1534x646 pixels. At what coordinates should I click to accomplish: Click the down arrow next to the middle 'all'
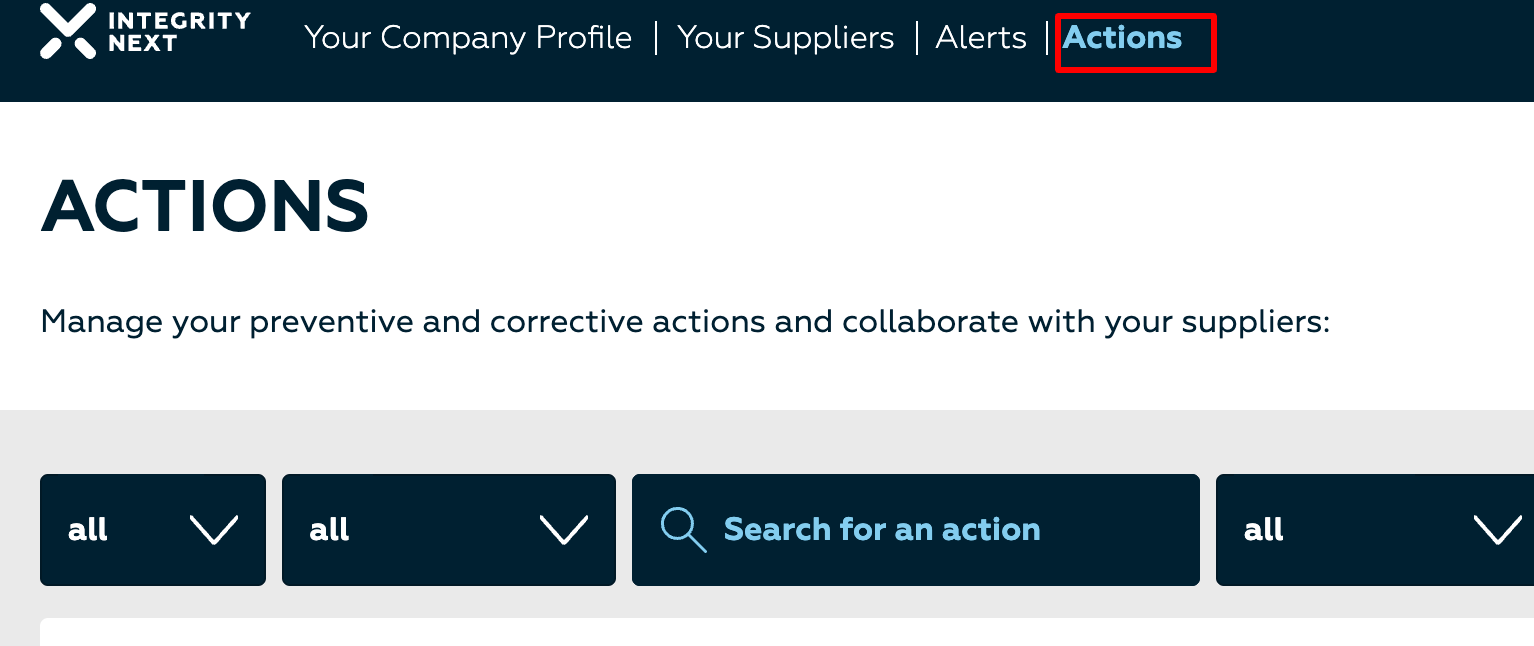pos(564,531)
